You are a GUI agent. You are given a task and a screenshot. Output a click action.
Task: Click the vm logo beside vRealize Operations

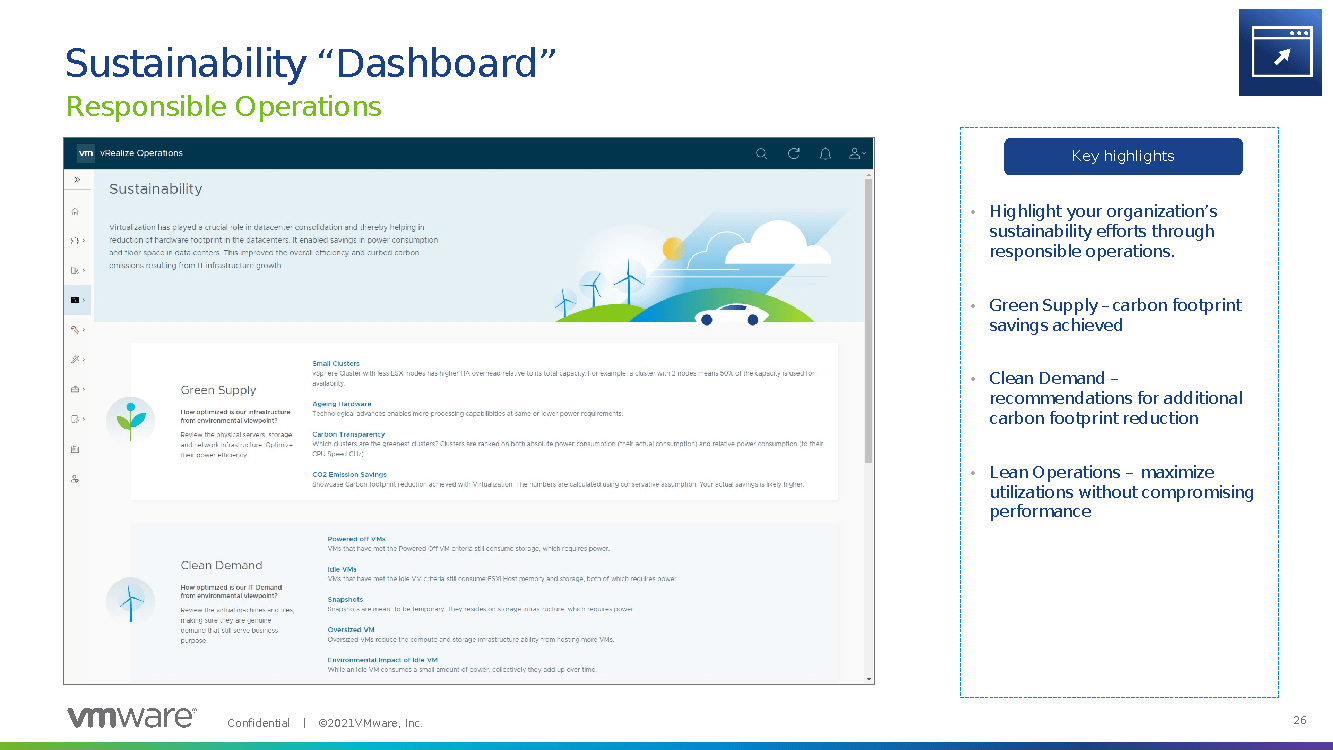click(86, 154)
